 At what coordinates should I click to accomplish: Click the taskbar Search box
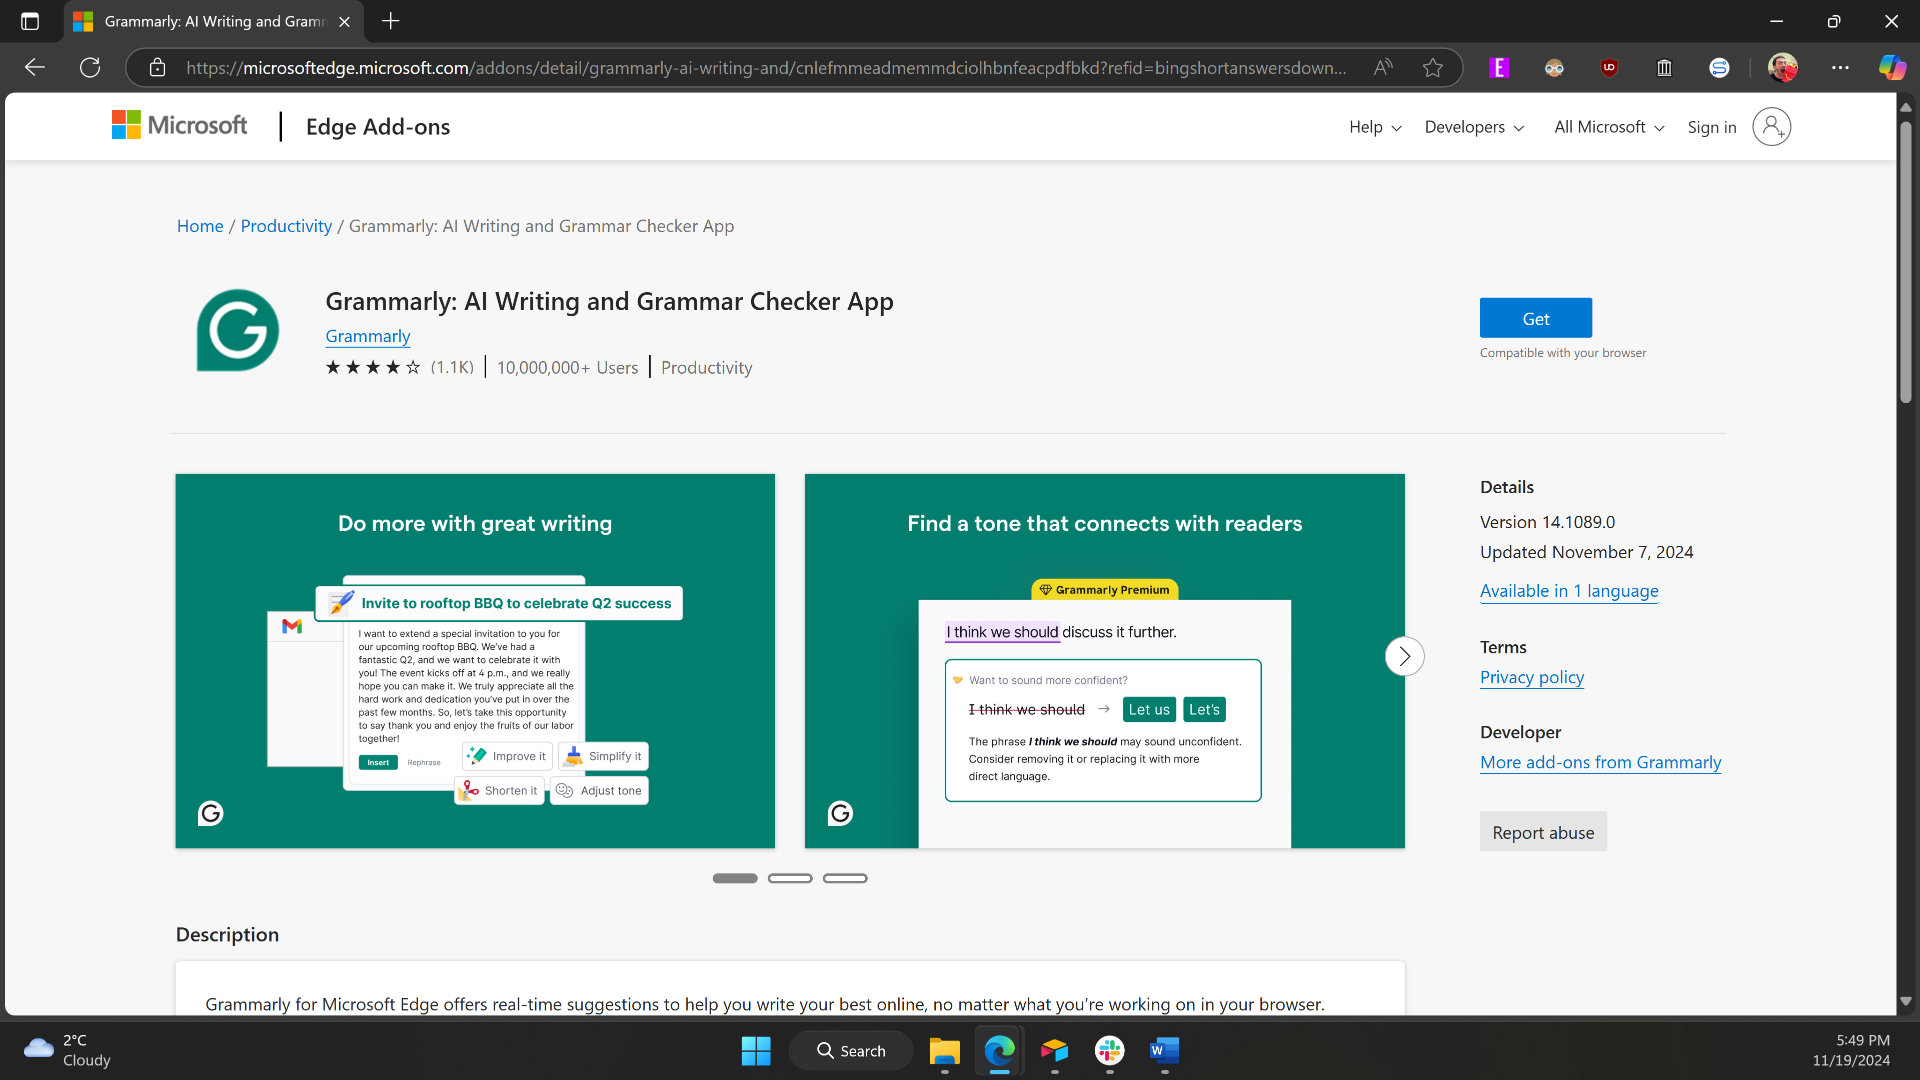(x=851, y=1051)
